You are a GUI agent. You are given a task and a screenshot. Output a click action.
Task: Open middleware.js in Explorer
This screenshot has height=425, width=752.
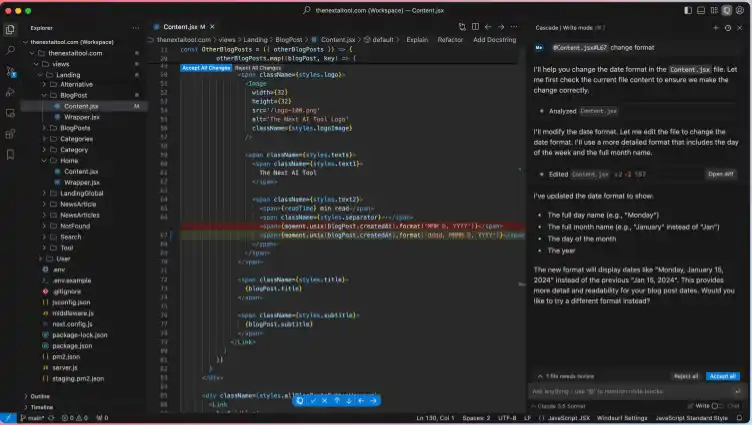pyautogui.click(x=72, y=313)
